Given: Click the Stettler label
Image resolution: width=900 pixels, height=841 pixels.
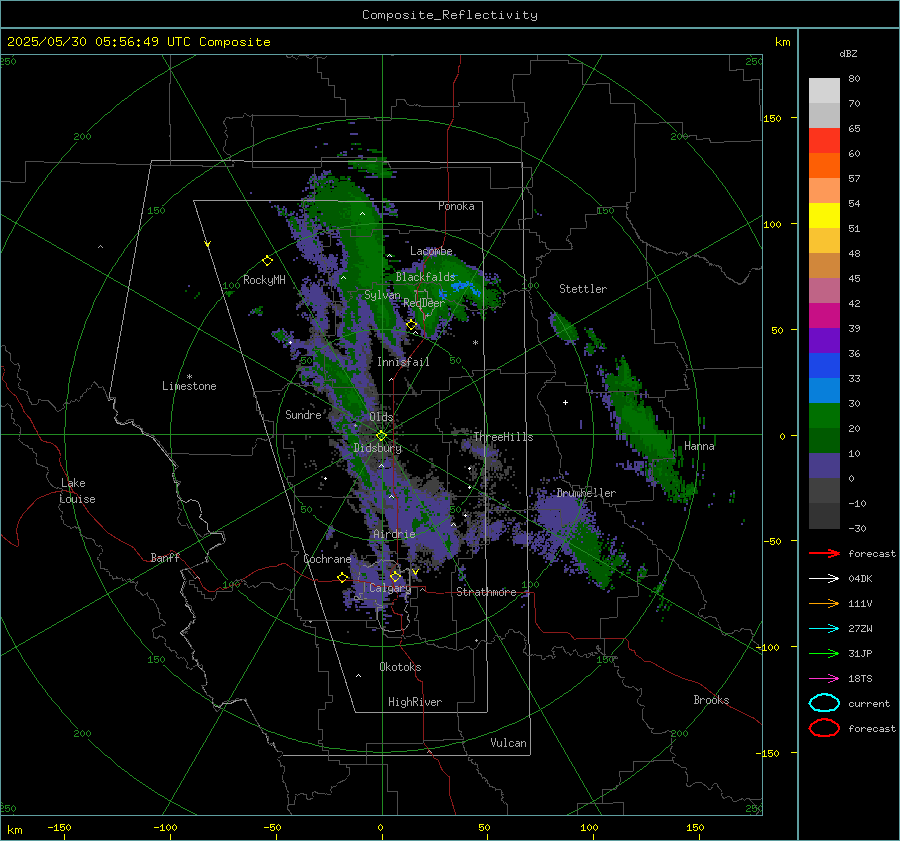Looking at the screenshot, I should [583, 289].
